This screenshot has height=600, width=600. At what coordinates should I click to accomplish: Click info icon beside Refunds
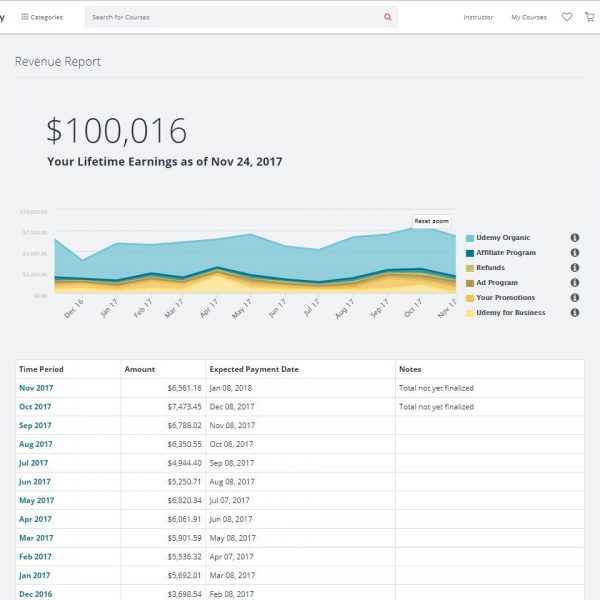(x=575, y=268)
